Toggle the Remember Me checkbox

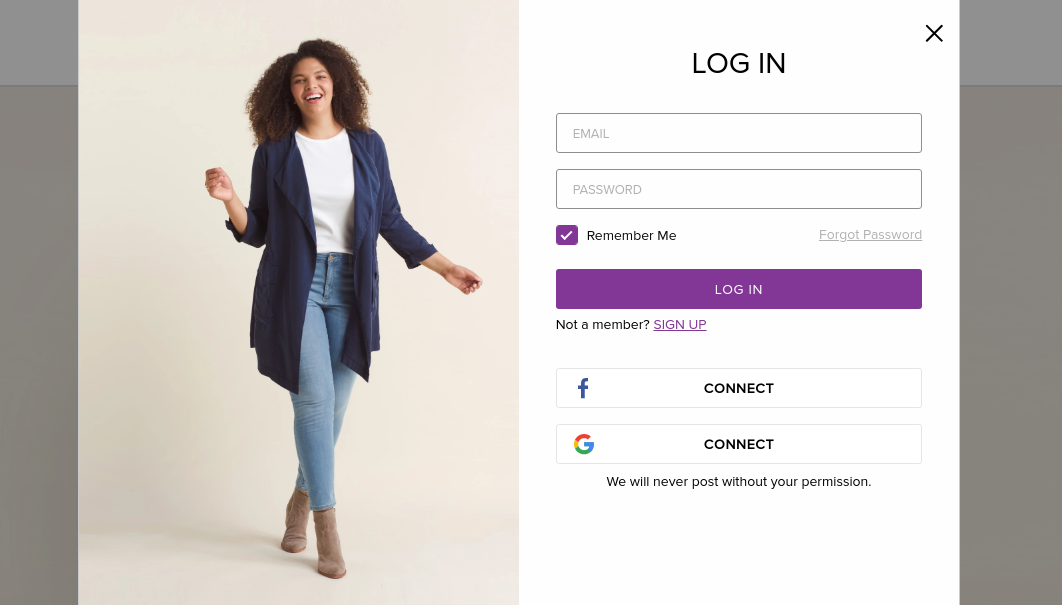[x=567, y=235]
